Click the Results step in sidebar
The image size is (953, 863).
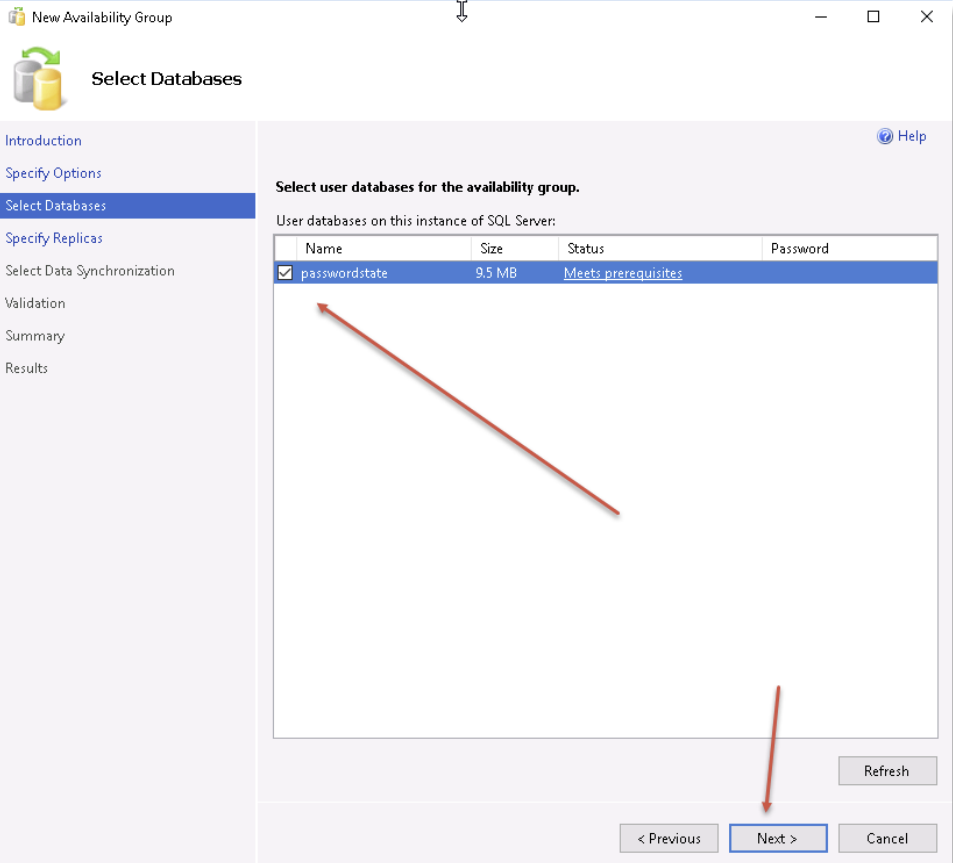(x=26, y=368)
